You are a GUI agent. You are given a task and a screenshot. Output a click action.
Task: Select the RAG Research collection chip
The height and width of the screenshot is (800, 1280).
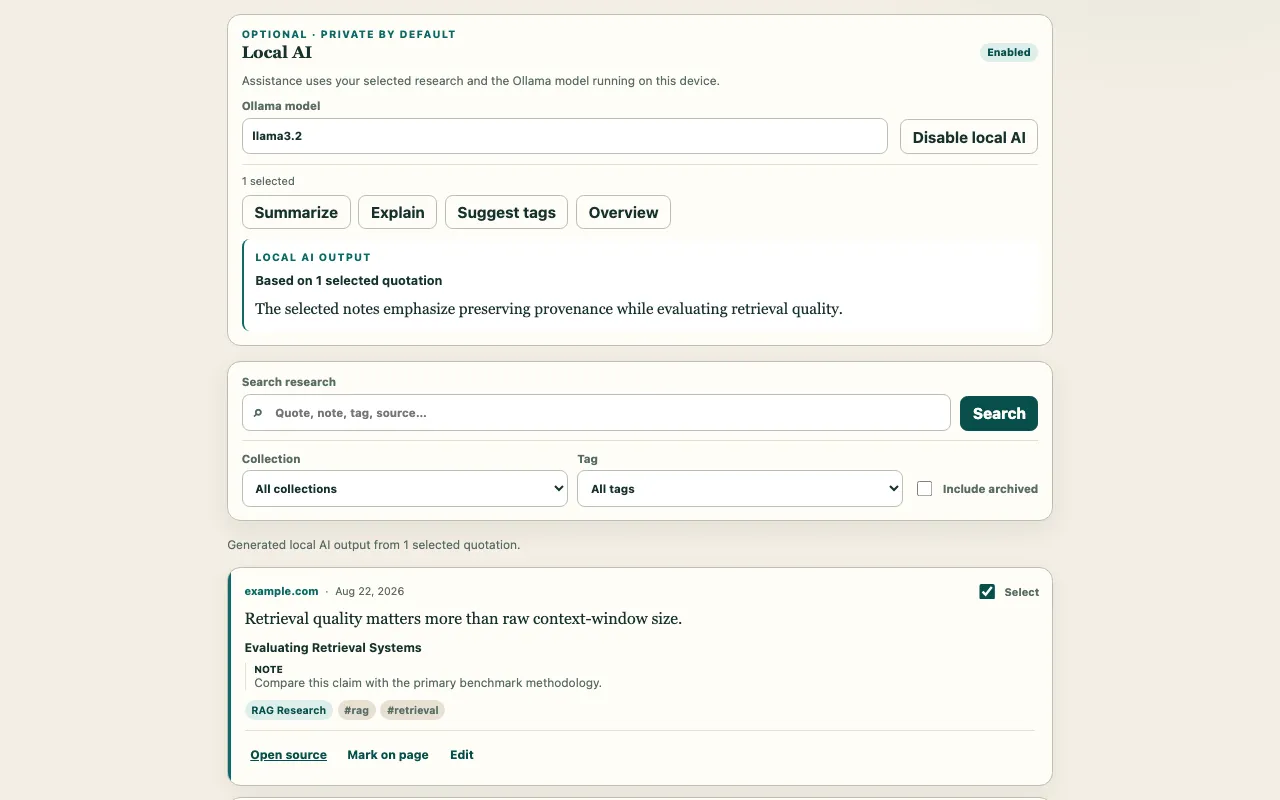[289, 710]
